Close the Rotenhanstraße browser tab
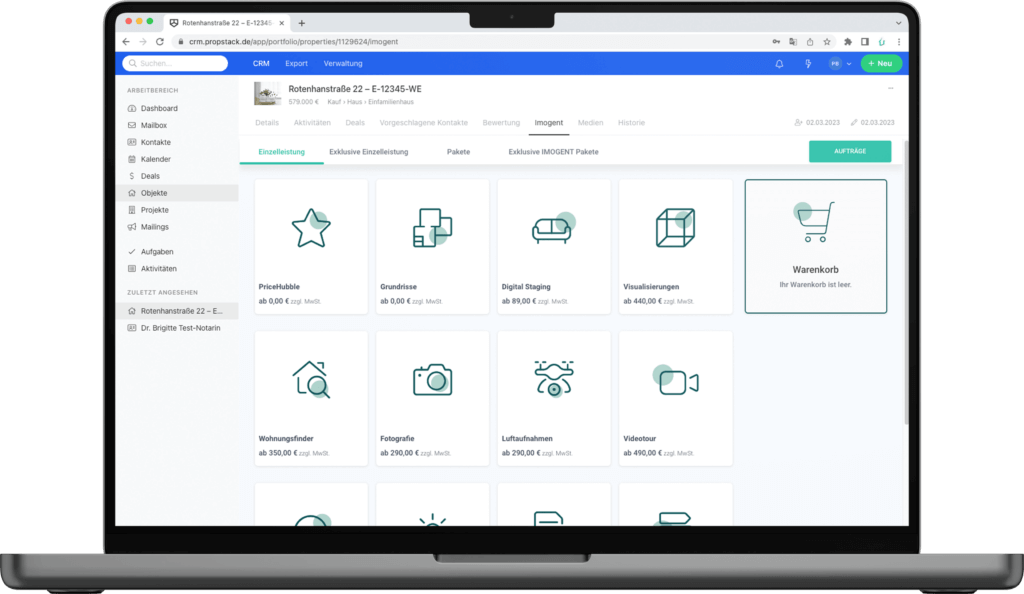 pyautogui.click(x=281, y=23)
